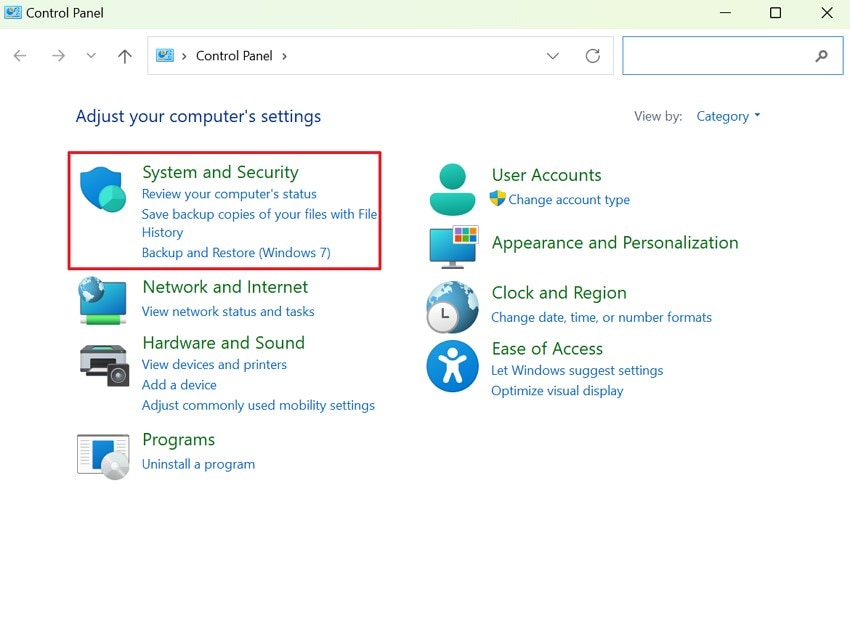Image resolution: width=850 pixels, height=632 pixels.
Task: Open Review your computer's status
Action: tap(229, 194)
